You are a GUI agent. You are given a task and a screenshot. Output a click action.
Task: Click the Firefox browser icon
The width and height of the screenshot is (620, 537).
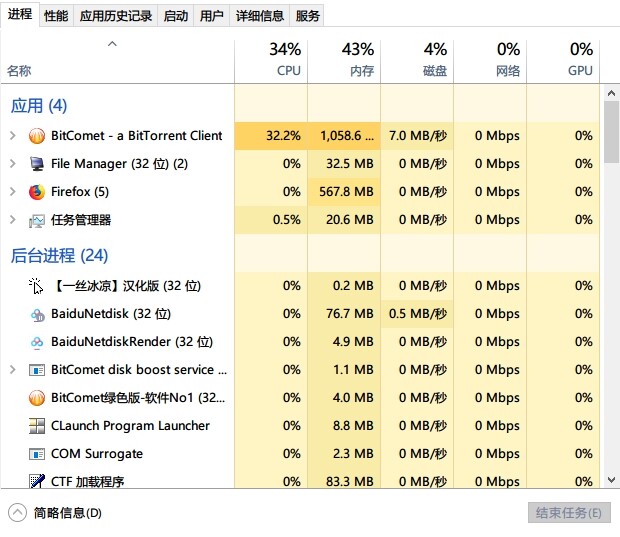pyautogui.click(x=37, y=192)
